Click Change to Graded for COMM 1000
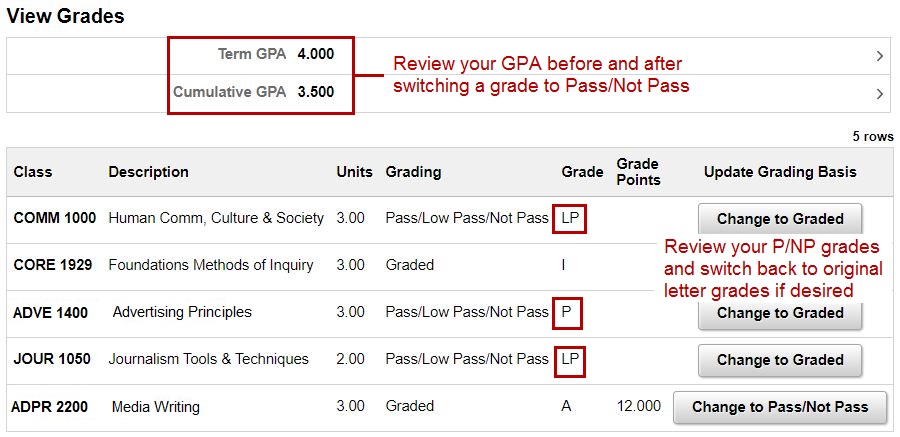Screen dimensions: 900x437 click(780, 219)
